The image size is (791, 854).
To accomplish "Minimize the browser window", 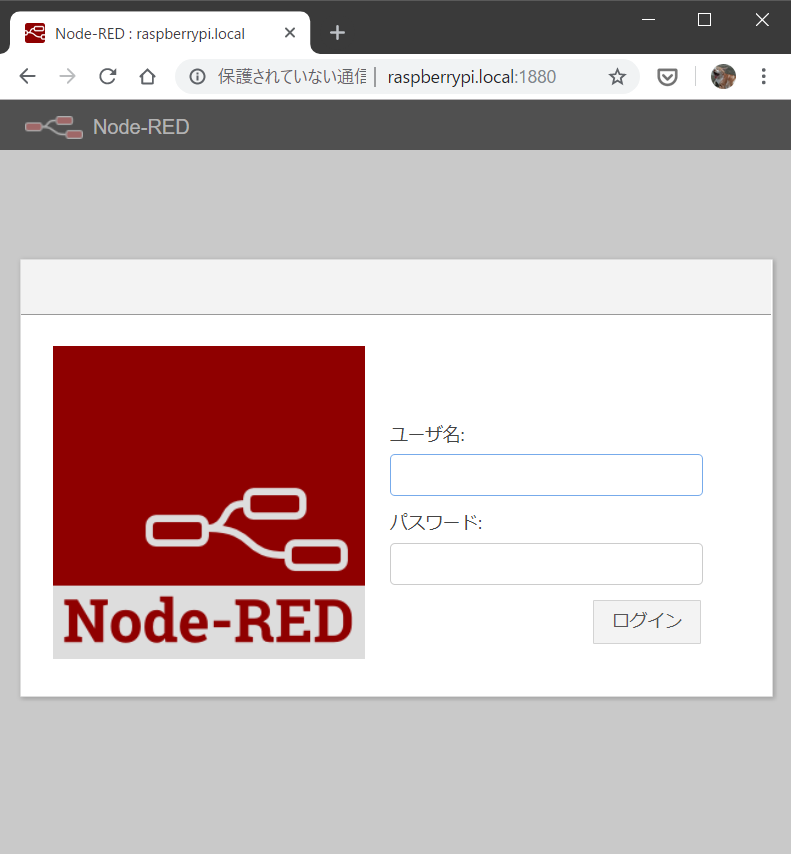I will (648, 20).
